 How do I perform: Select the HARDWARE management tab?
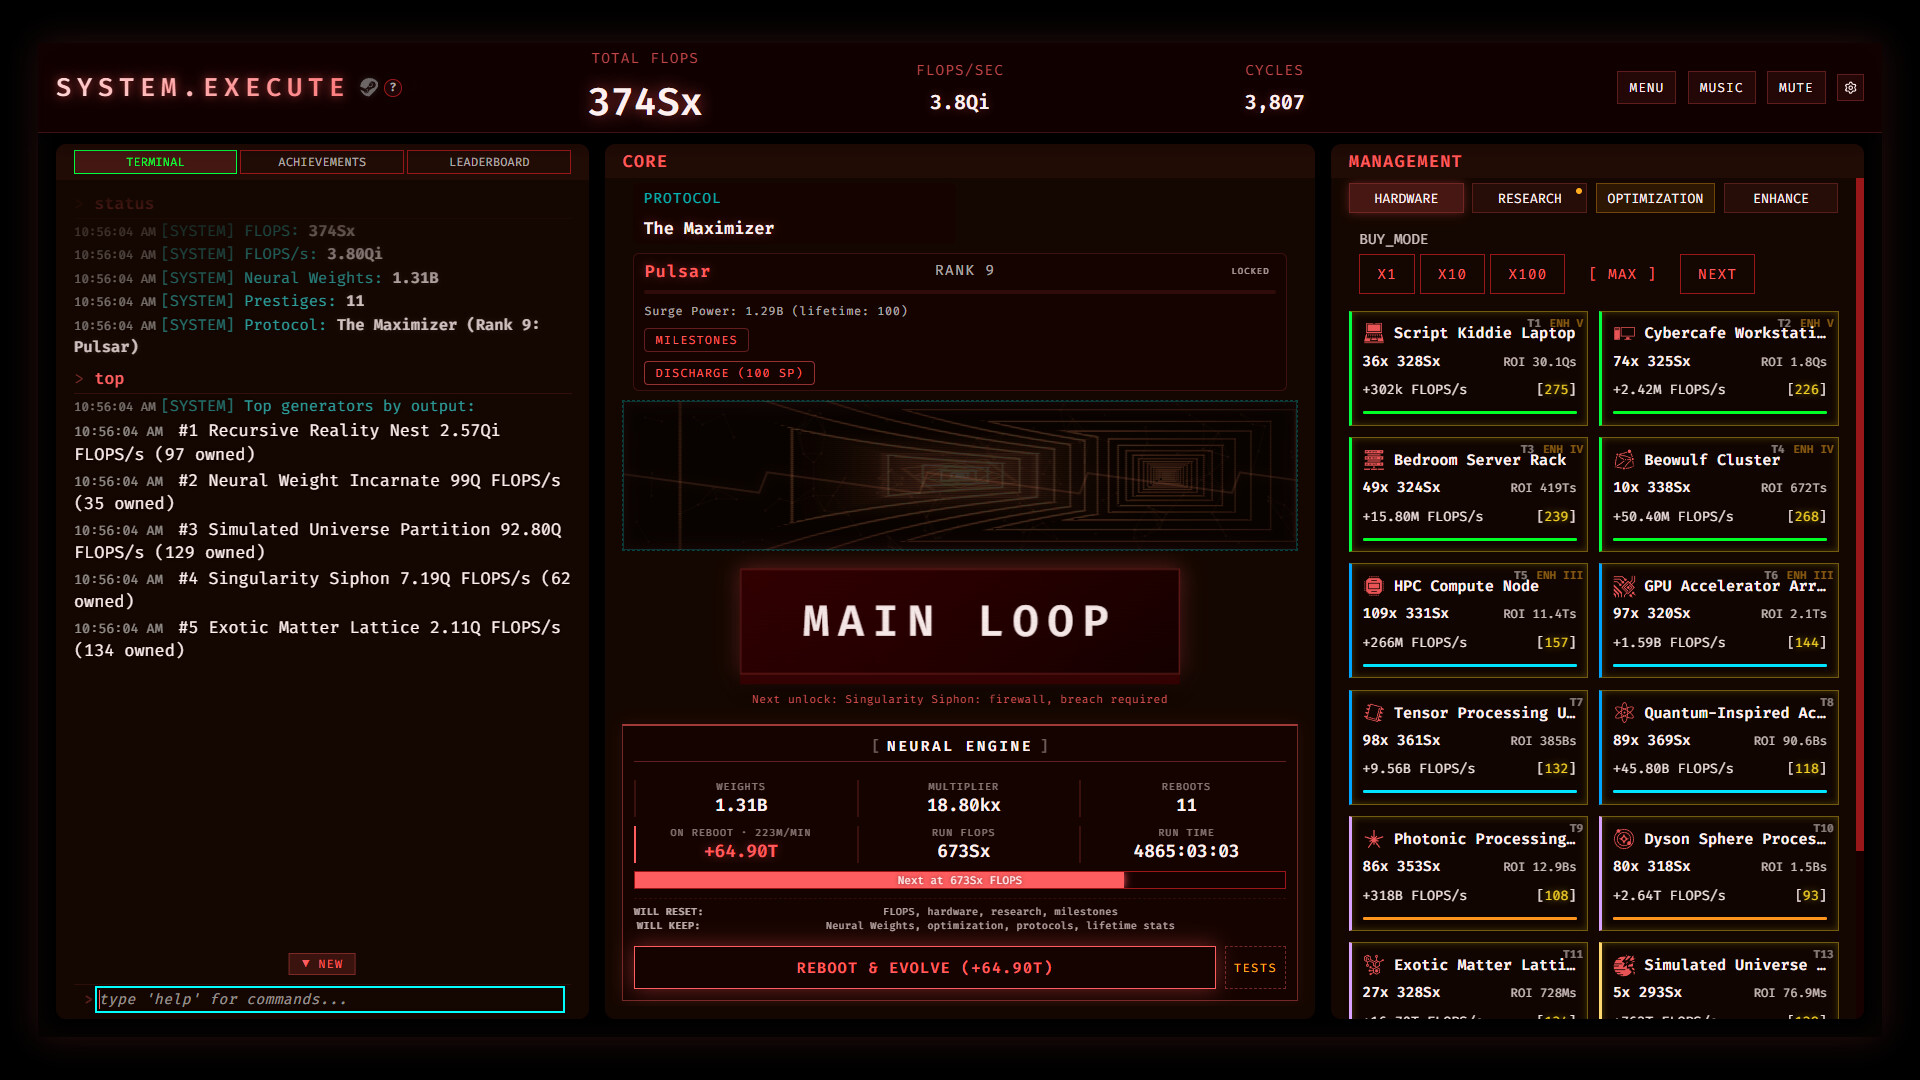[1406, 198]
